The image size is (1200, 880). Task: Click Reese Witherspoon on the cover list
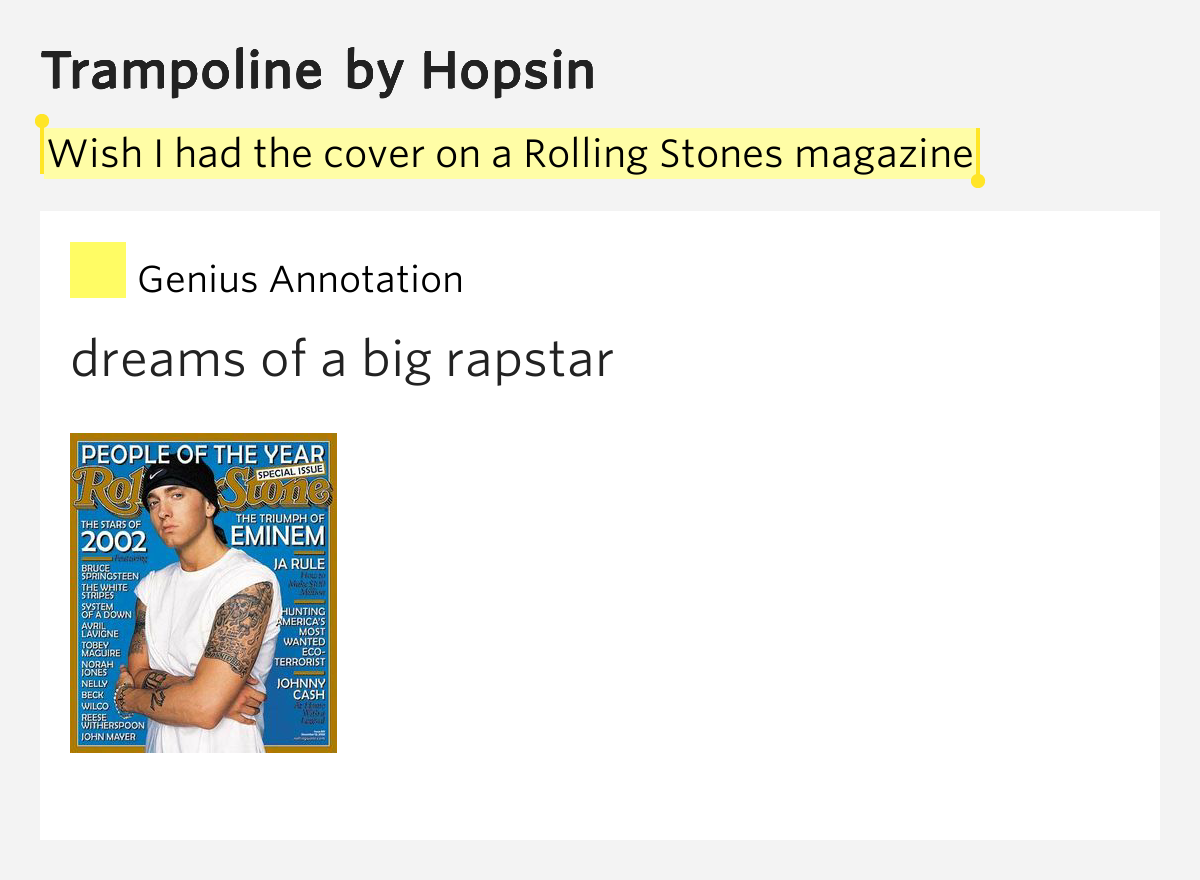click(x=112, y=721)
